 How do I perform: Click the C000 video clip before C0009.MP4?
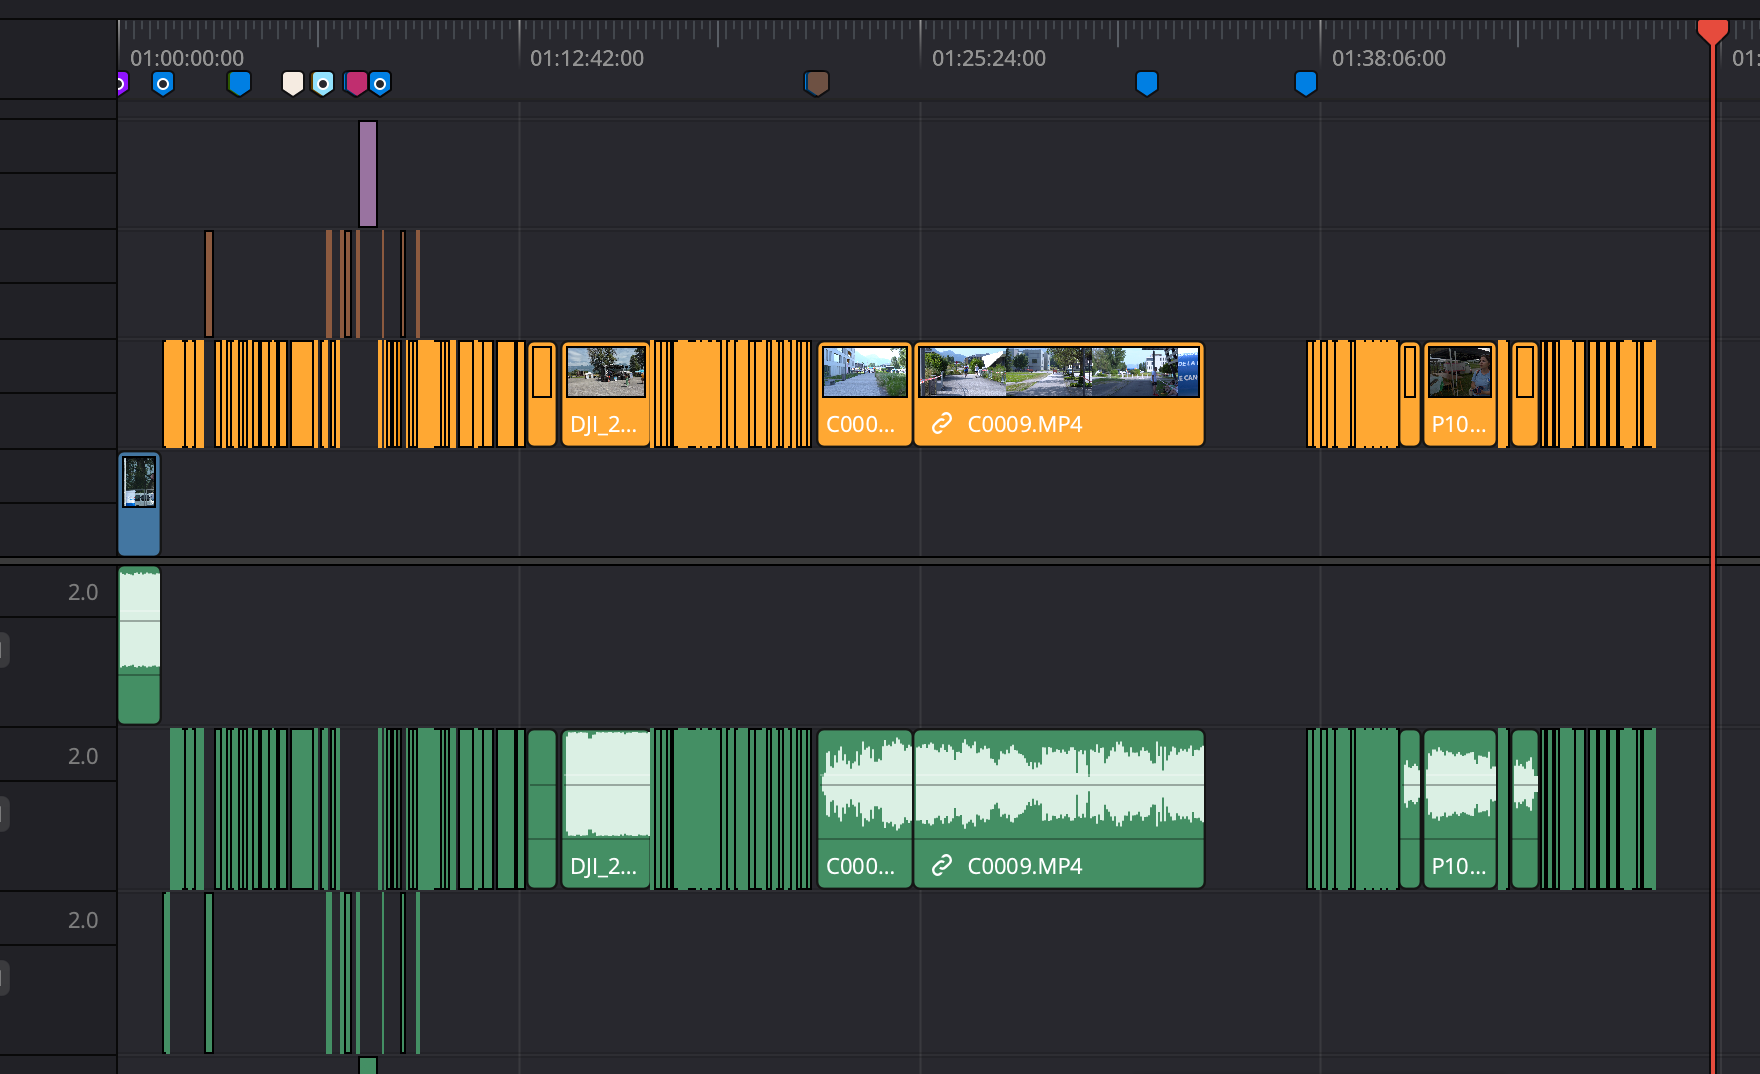pos(864,394)
